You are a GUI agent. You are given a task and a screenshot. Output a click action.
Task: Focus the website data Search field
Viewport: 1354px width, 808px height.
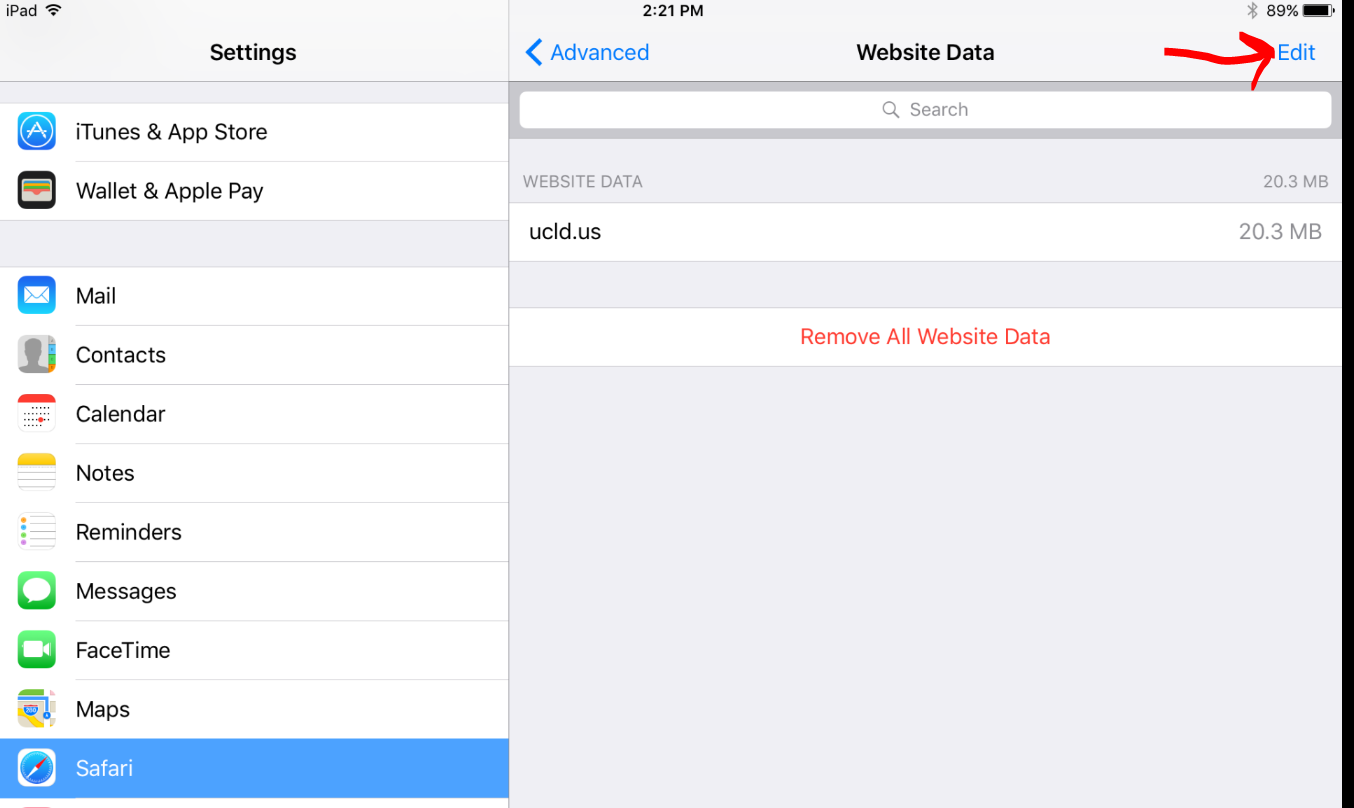click(x=925, y=110)
